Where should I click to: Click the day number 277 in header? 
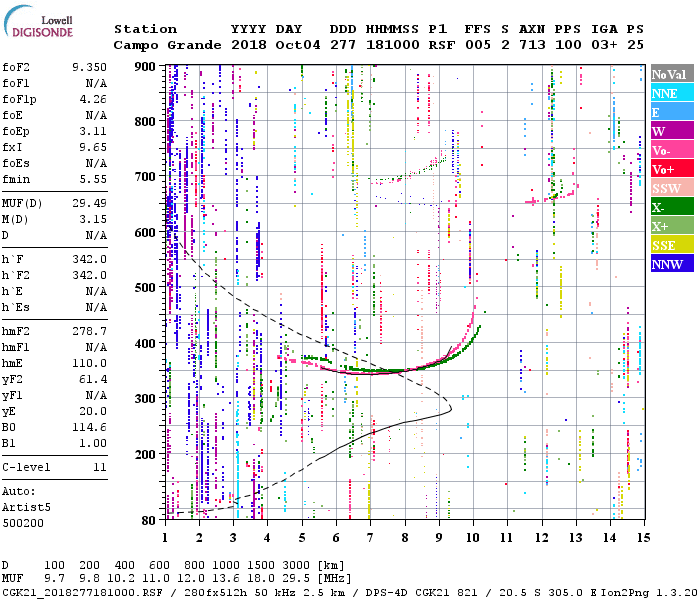pos(343,45)
